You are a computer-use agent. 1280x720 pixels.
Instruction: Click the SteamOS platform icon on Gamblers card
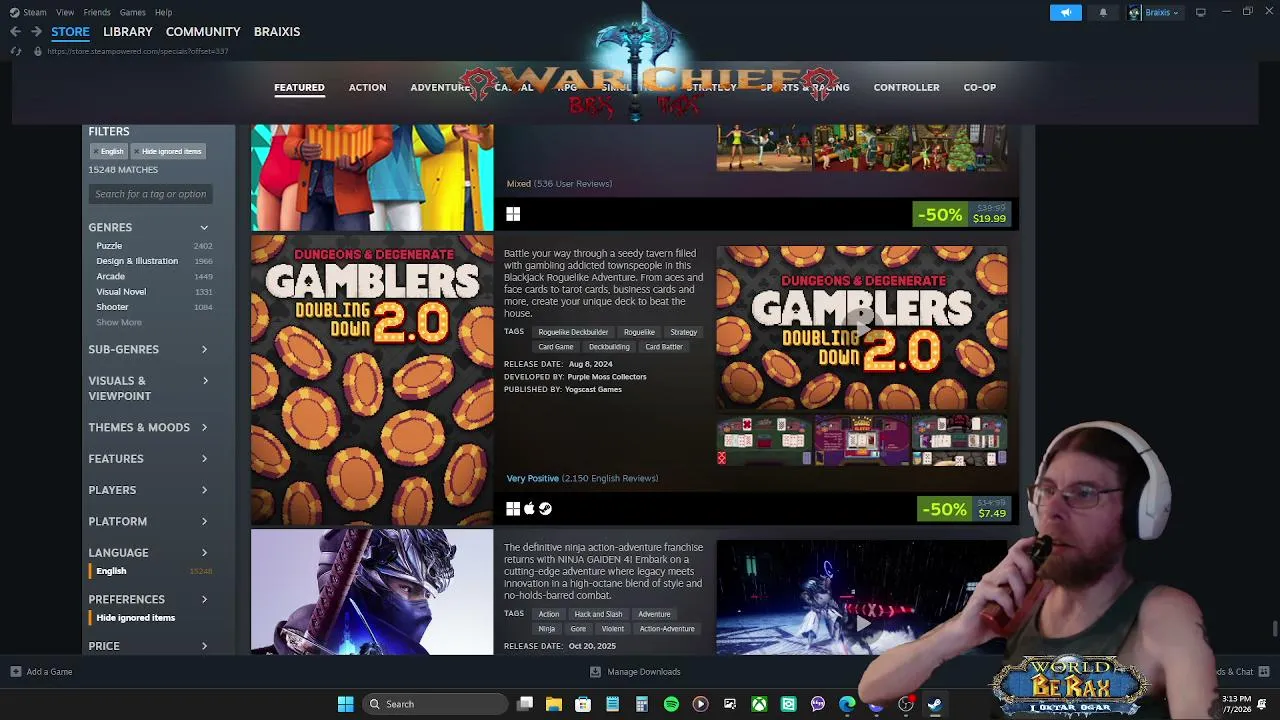(545, 509)
